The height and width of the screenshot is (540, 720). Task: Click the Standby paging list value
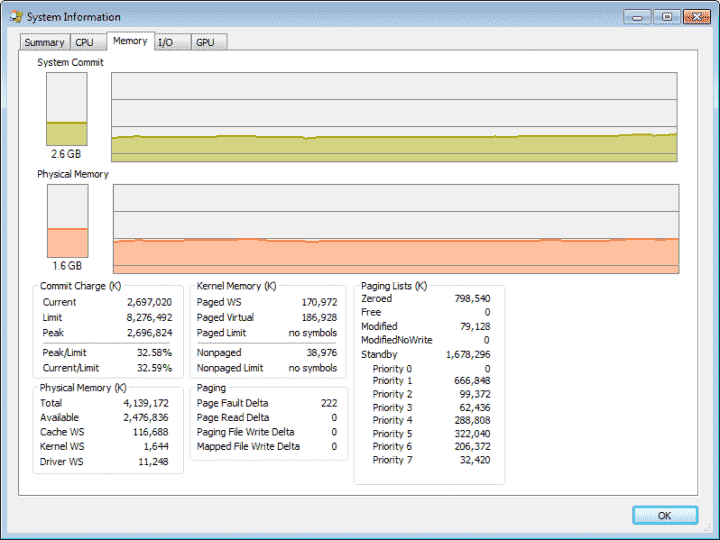click(468, 354)
